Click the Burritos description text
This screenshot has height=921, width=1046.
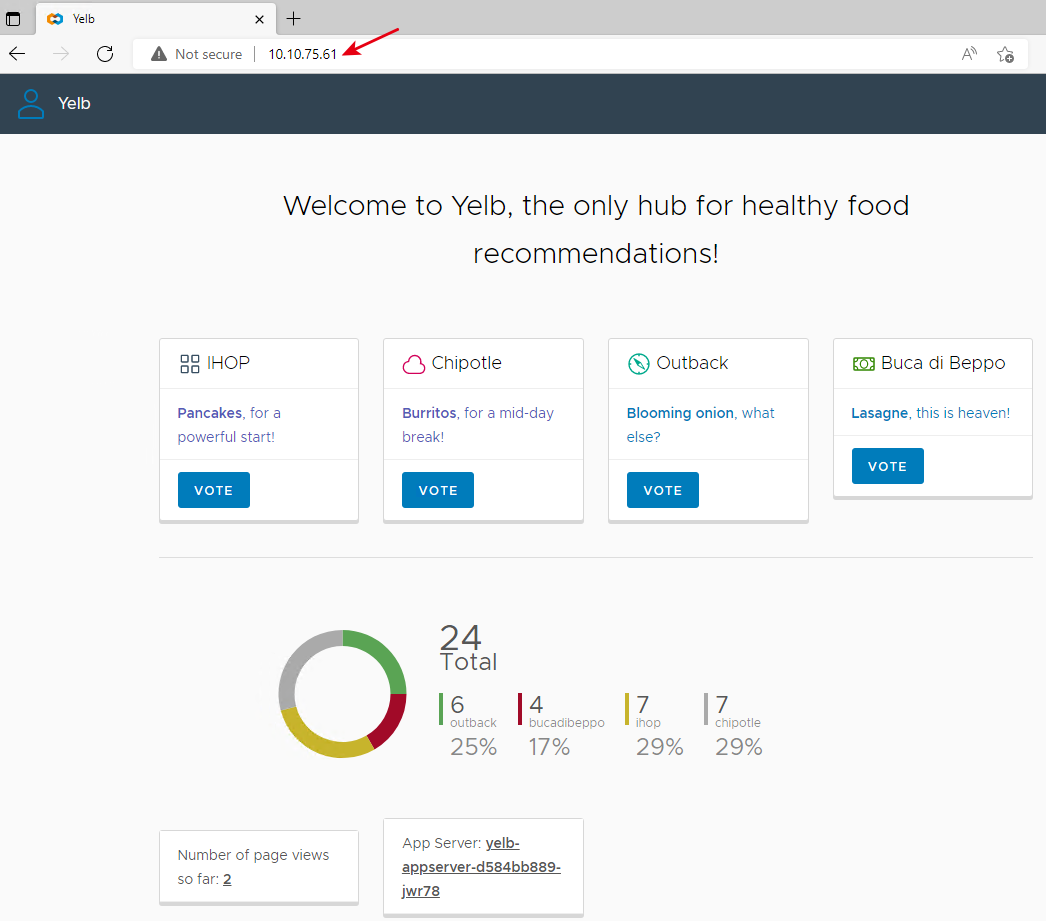coord(478,425)
